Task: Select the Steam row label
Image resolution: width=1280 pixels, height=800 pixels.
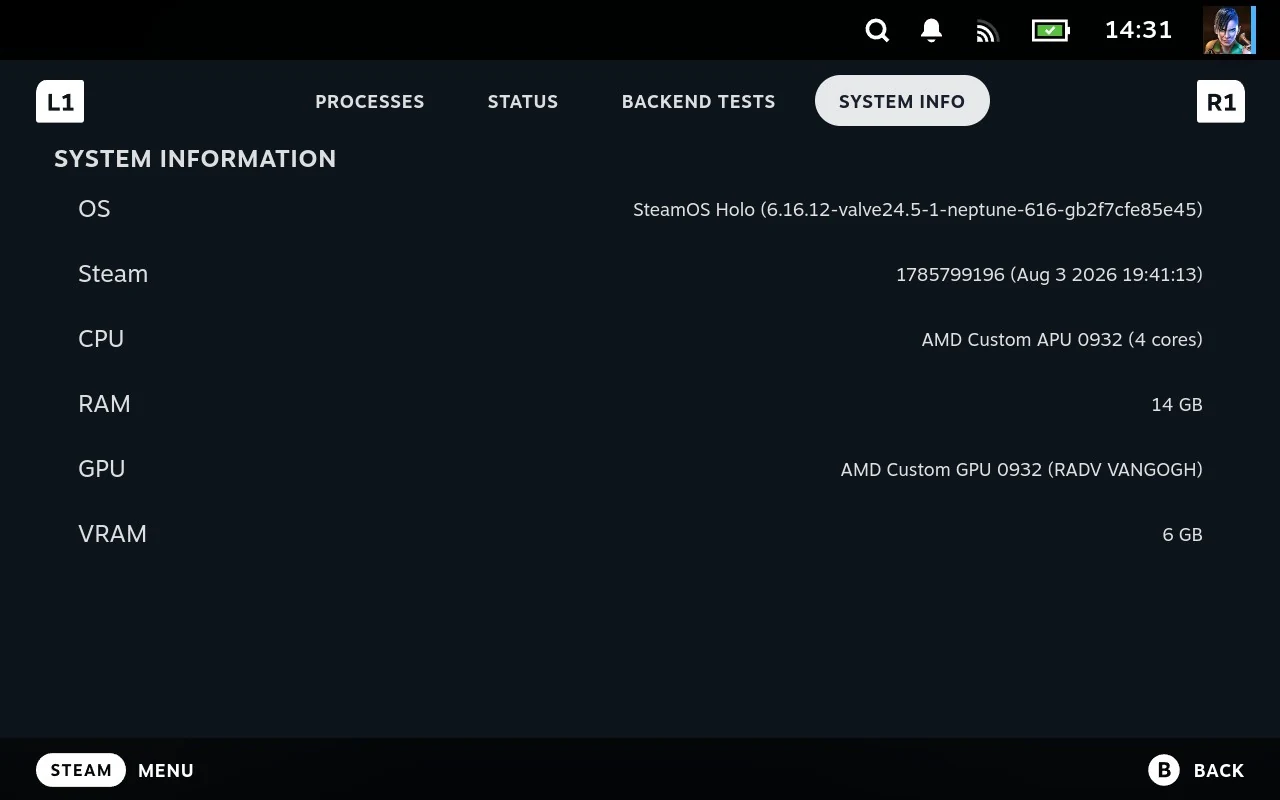Action: pyautogui.click(x=113, y=274)
